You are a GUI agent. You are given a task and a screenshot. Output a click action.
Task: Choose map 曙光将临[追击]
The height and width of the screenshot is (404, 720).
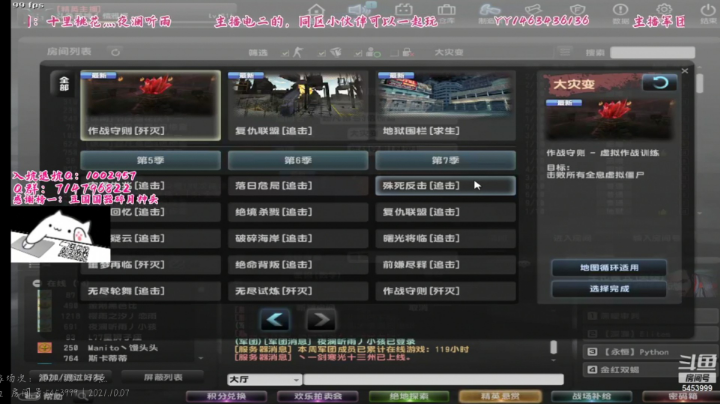(445, 238)
